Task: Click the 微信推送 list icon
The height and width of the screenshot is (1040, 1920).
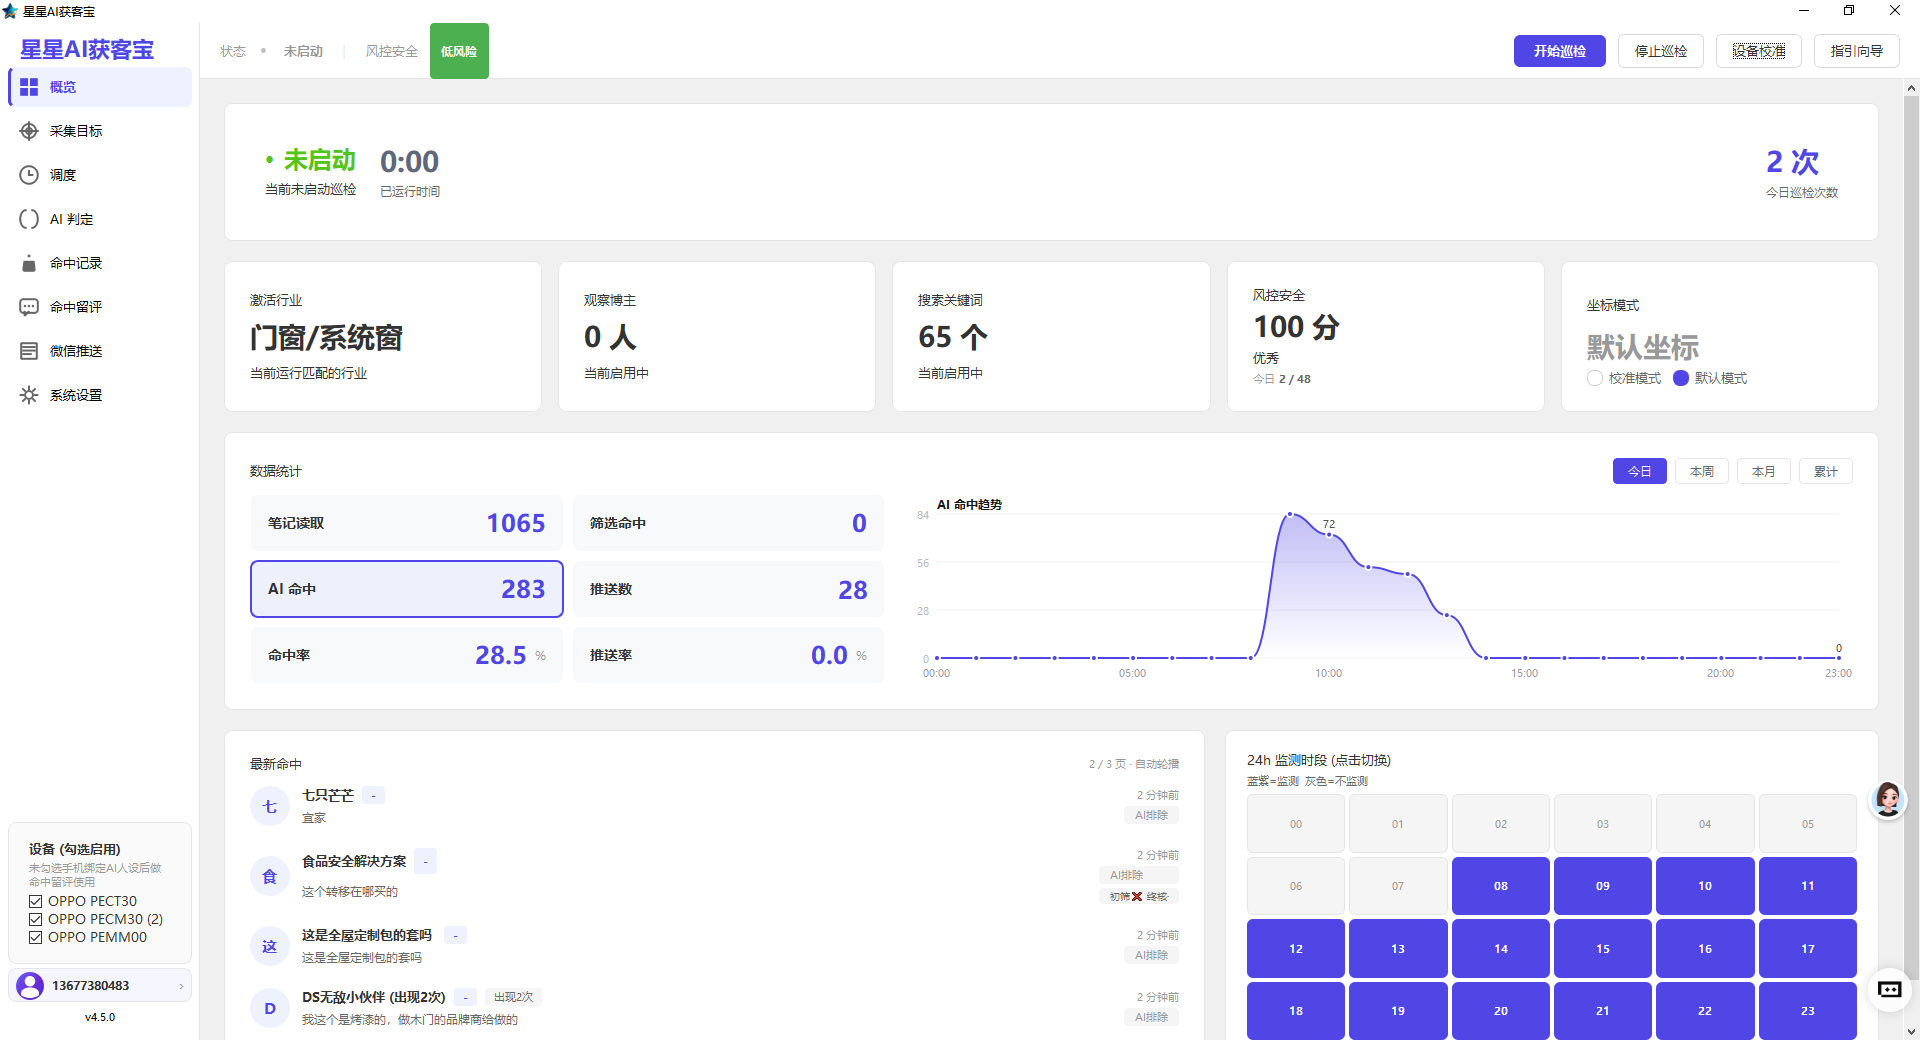Action: click(29, 351)
